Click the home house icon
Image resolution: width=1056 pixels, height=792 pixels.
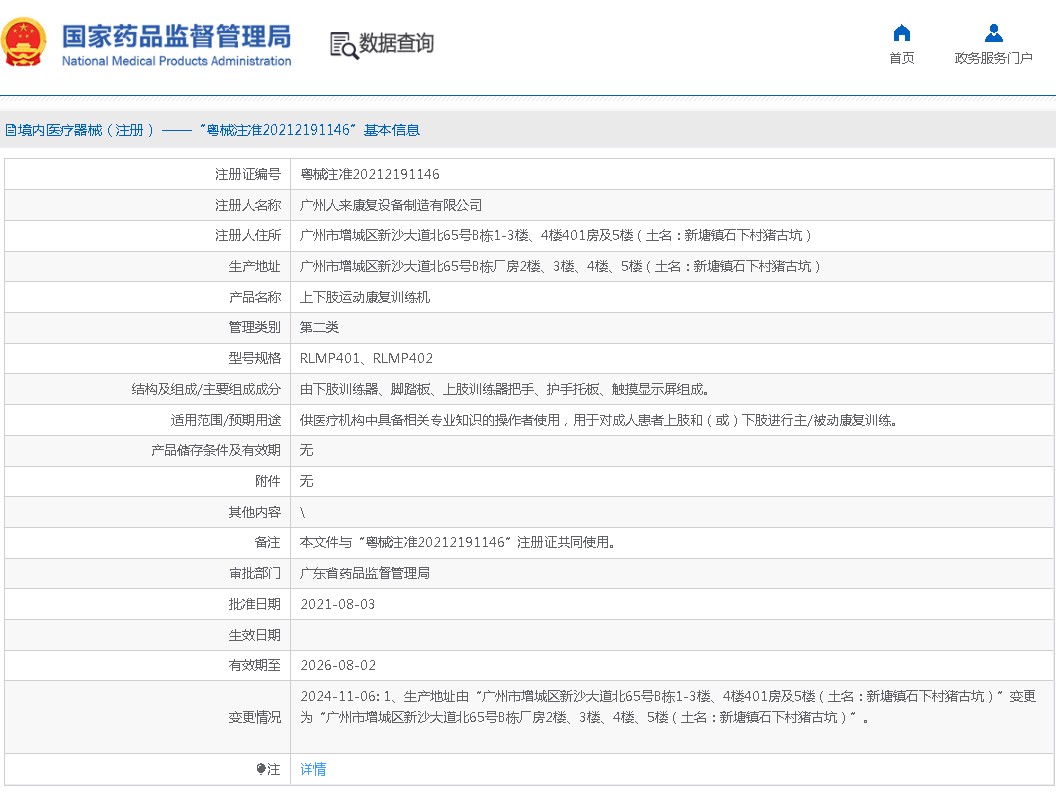tap(902, 33)
